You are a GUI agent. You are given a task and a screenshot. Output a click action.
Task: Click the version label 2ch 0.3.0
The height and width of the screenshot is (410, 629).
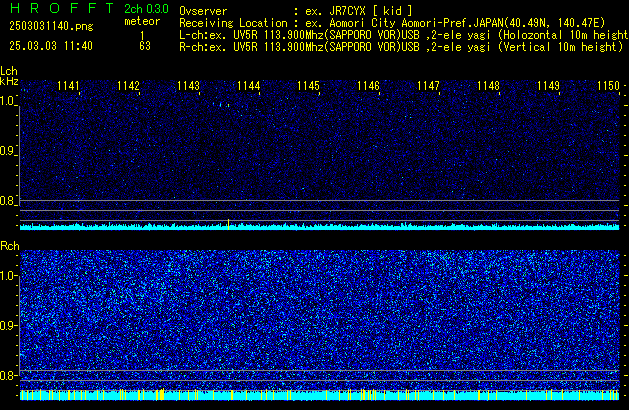tap(146, 9)
